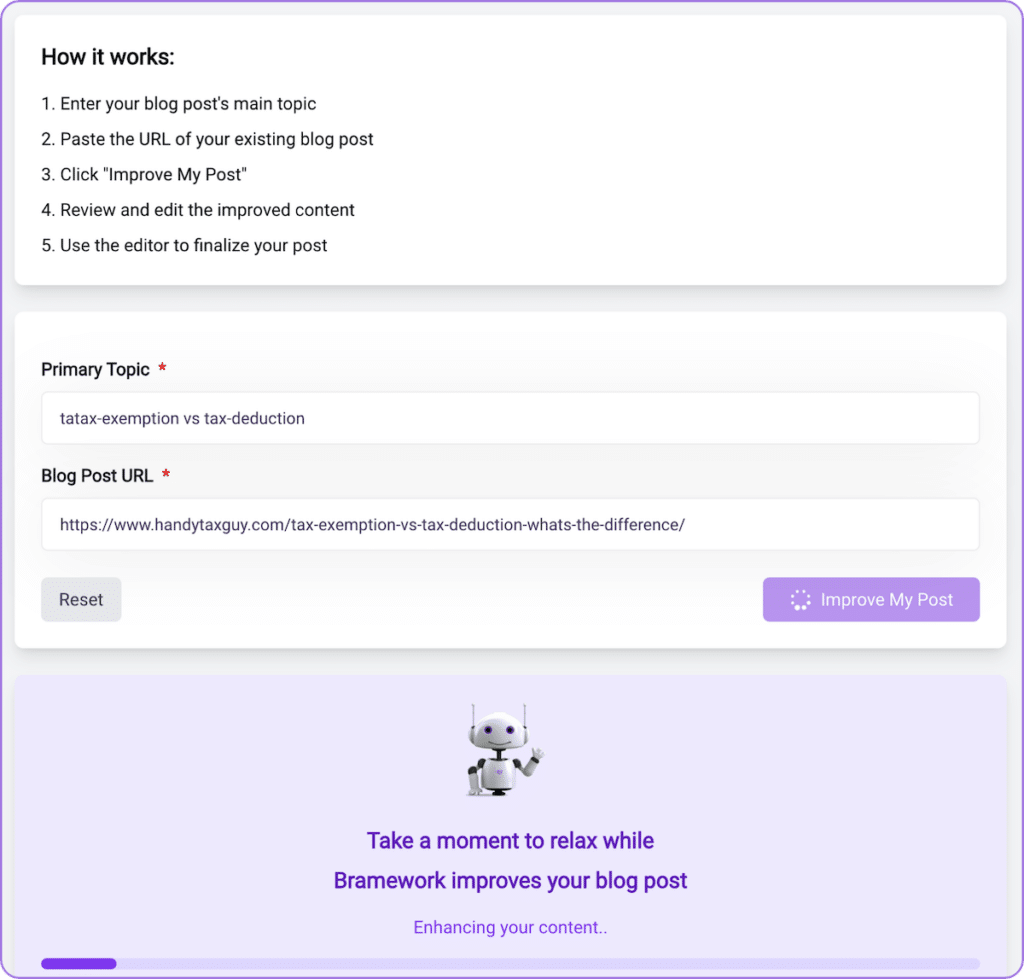Screen dimensions: 1024x979
Task: Click the Bramework improves your blog post line
Action: (x=510, y=880)
